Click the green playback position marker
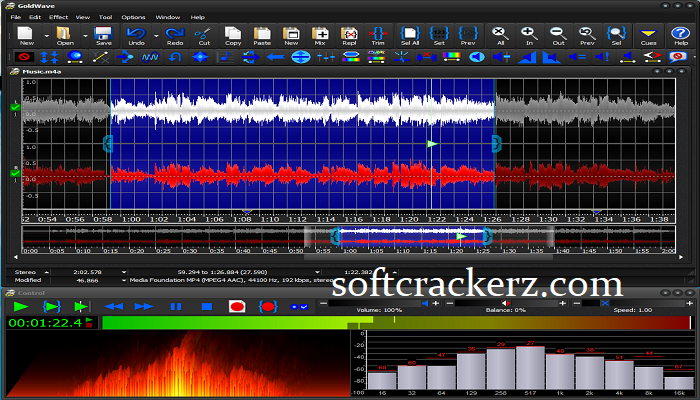This screenshot has width=700, height=400. coord(432,144)
